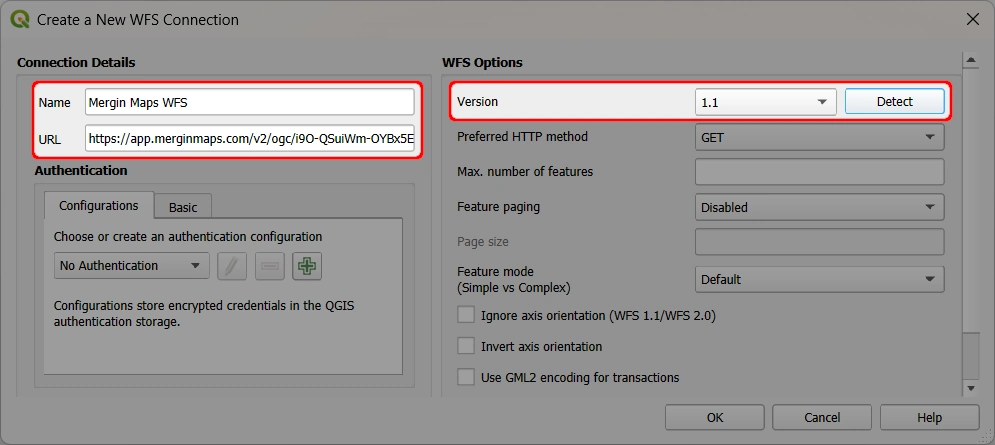Click the 'Page size' label
The width and height of the screenshot is (995, 445).
(x=482, y=242)
